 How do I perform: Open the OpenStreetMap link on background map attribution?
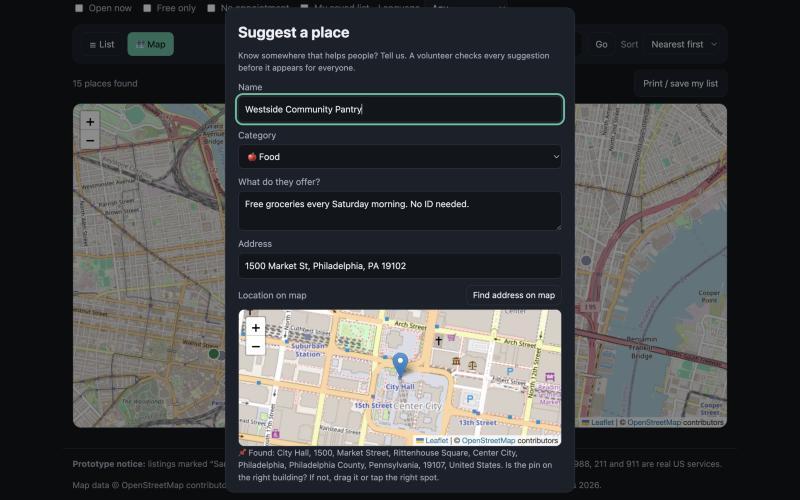654,422
